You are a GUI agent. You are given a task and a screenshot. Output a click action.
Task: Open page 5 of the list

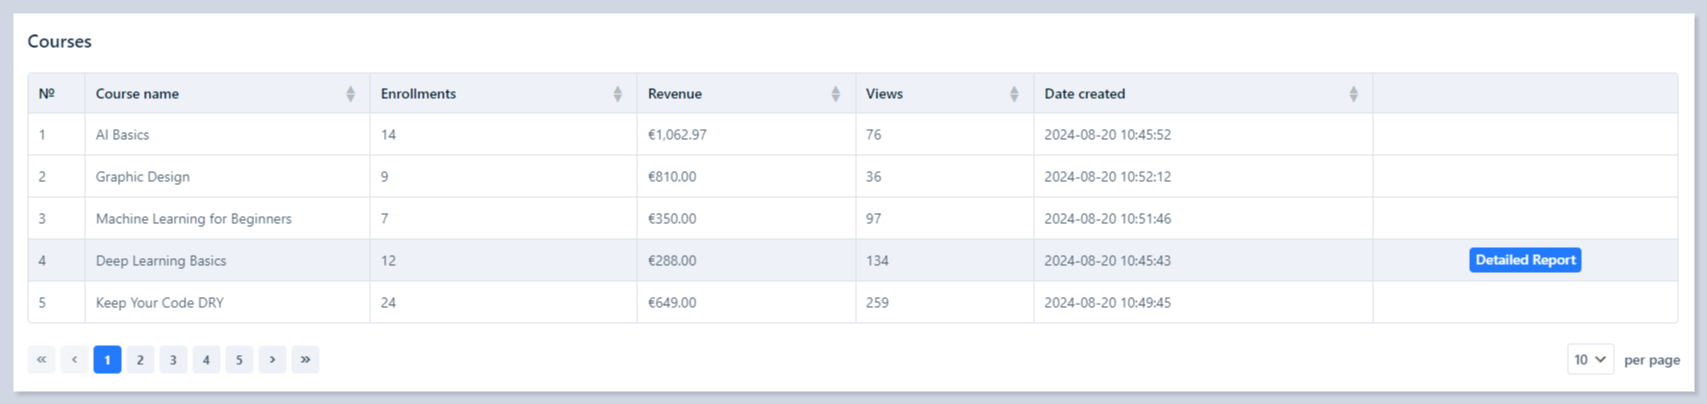(239, 360)
